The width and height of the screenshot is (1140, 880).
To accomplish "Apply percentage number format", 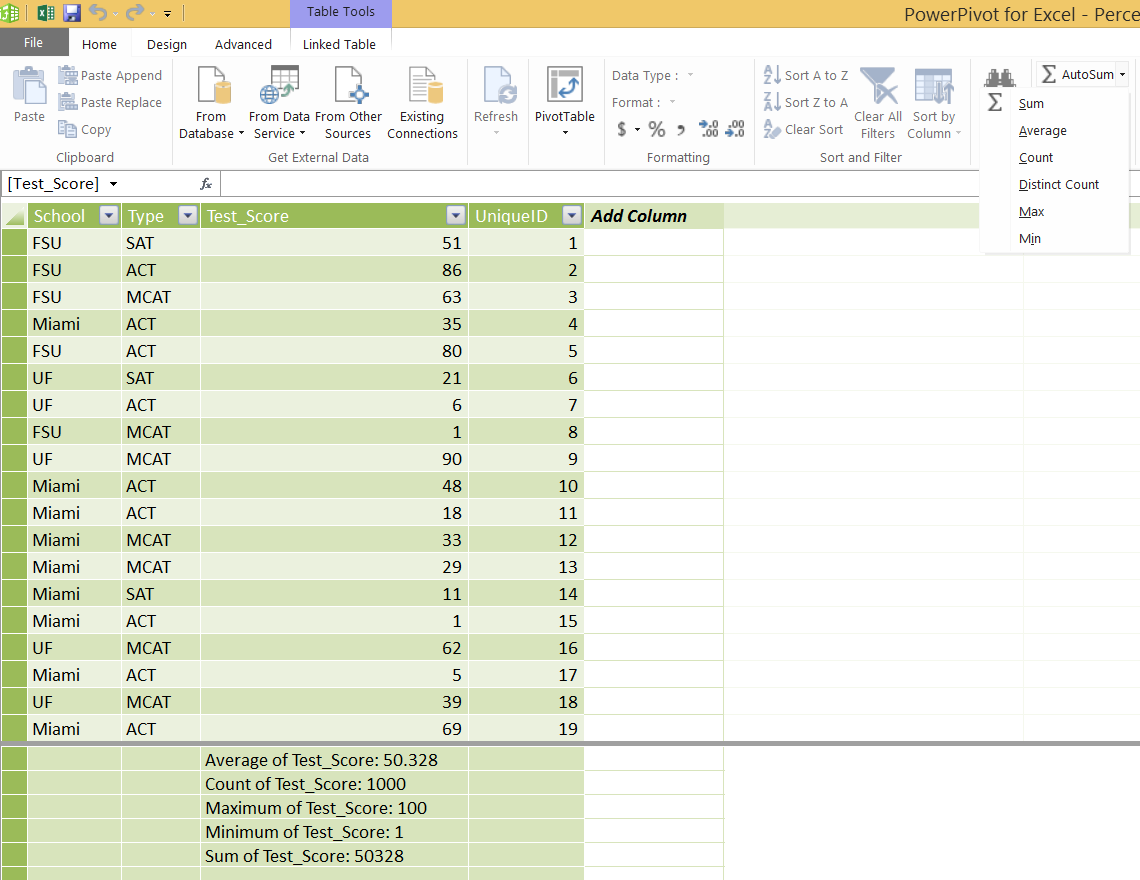I will [656, 129].
